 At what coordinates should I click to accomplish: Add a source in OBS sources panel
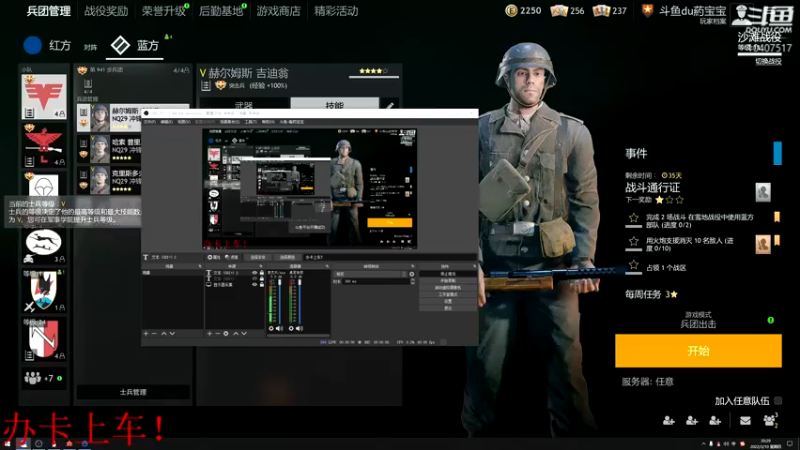click(209, 333)
